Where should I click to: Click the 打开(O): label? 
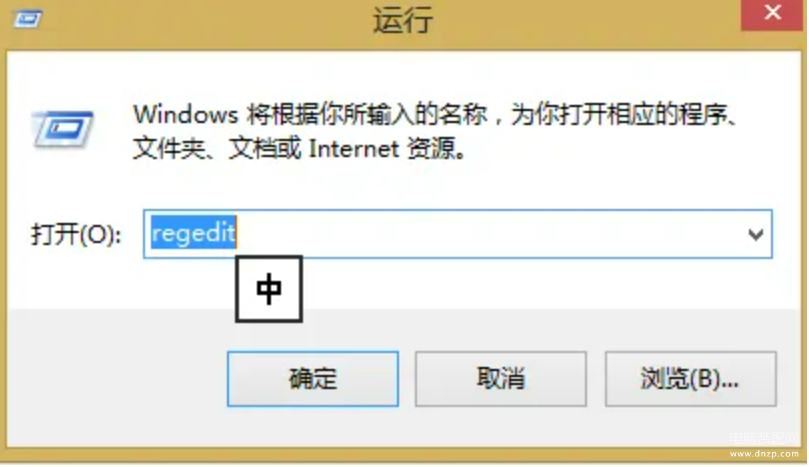pos(76,235)
